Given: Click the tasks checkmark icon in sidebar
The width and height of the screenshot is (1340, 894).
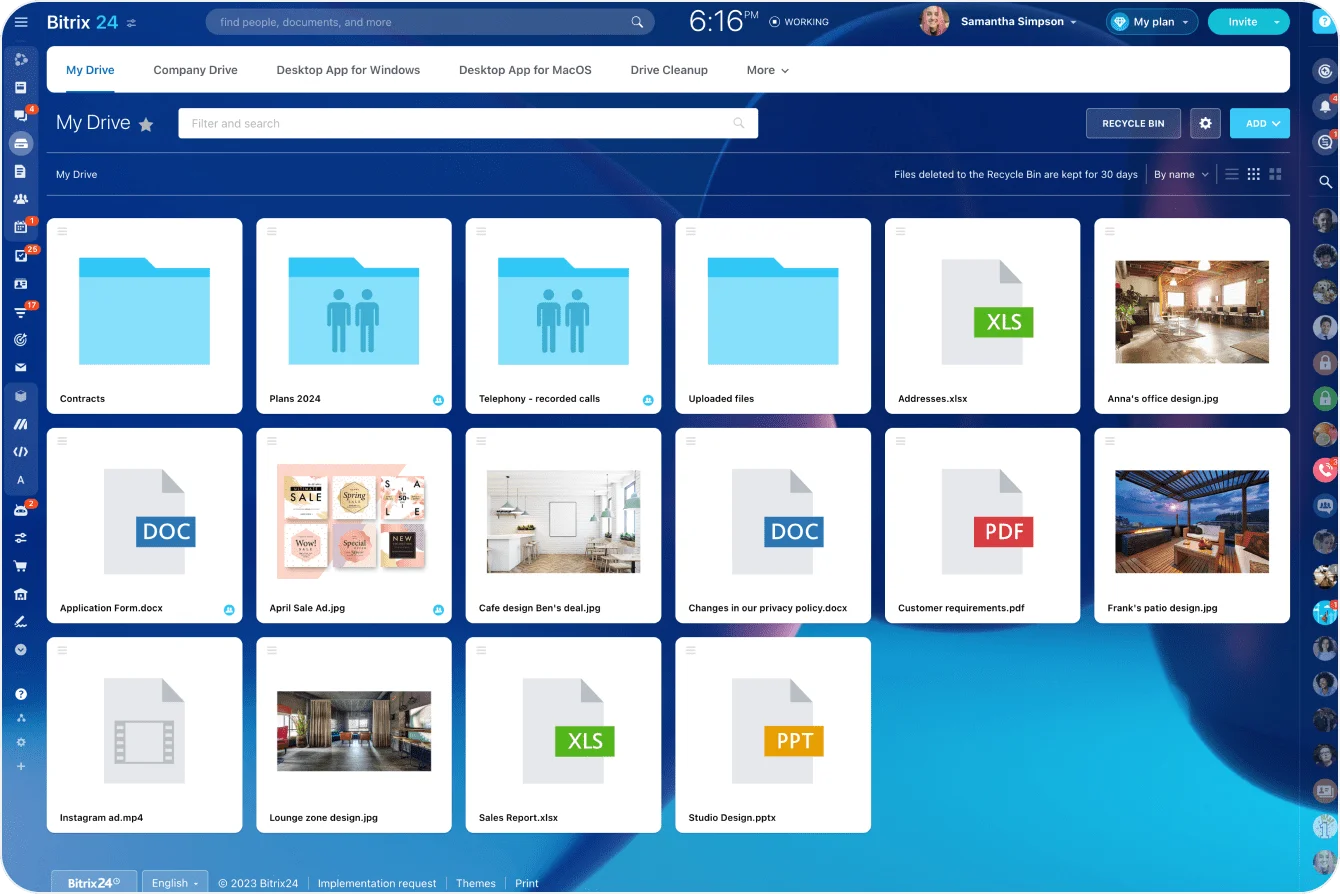Looking at the screenshot, I should click(x=21, y=255).
